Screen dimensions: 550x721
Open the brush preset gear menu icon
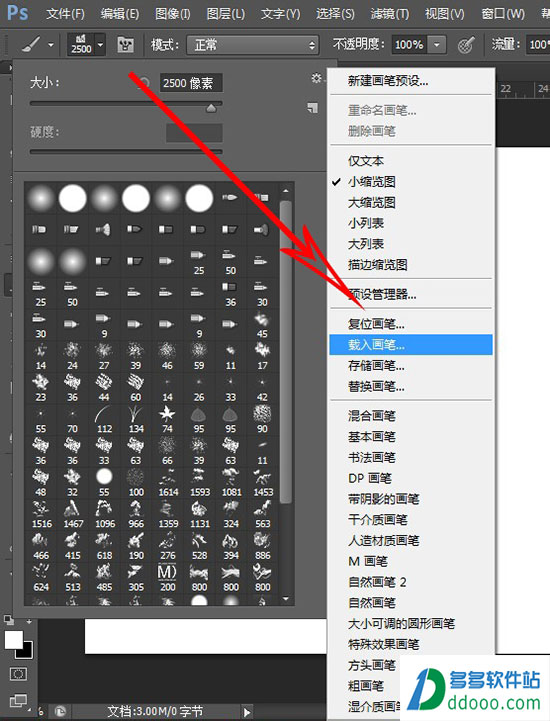coord(316,78)
